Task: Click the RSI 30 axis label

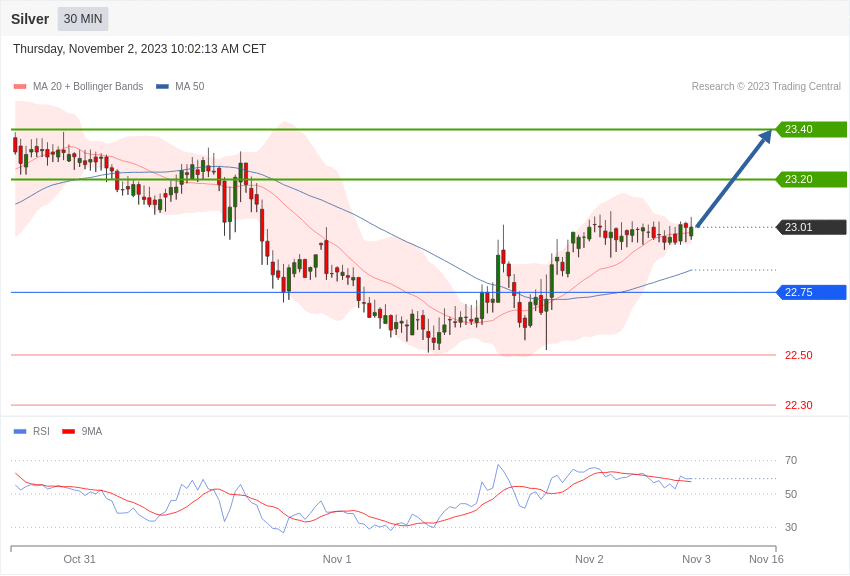Action: [x=791, y=527]
